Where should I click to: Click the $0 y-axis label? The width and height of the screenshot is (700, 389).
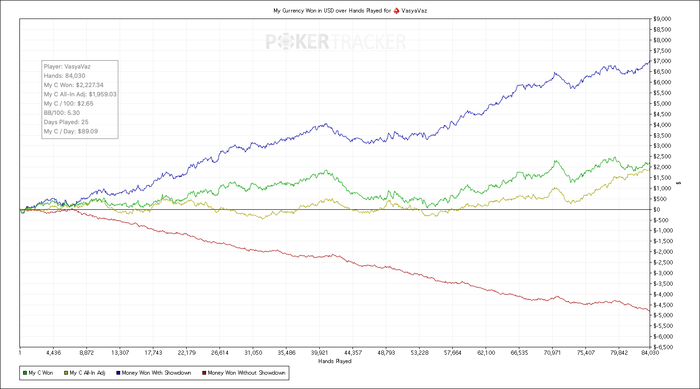[x=657, y=209]
